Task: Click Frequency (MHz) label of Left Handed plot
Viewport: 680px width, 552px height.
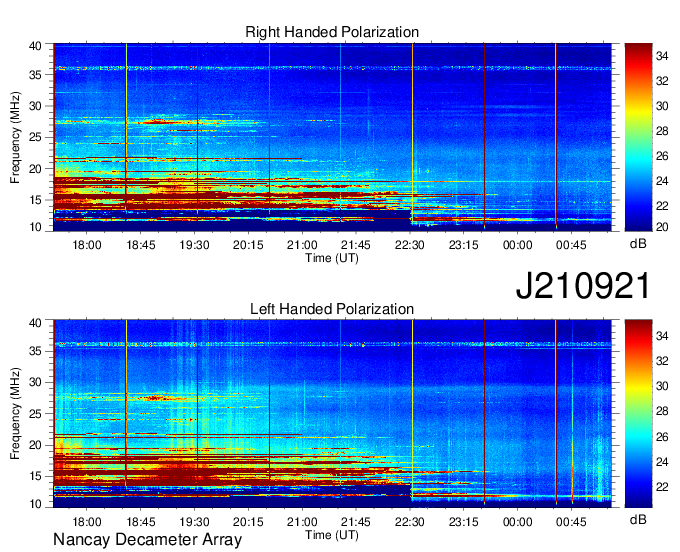Action: (15, 414)
